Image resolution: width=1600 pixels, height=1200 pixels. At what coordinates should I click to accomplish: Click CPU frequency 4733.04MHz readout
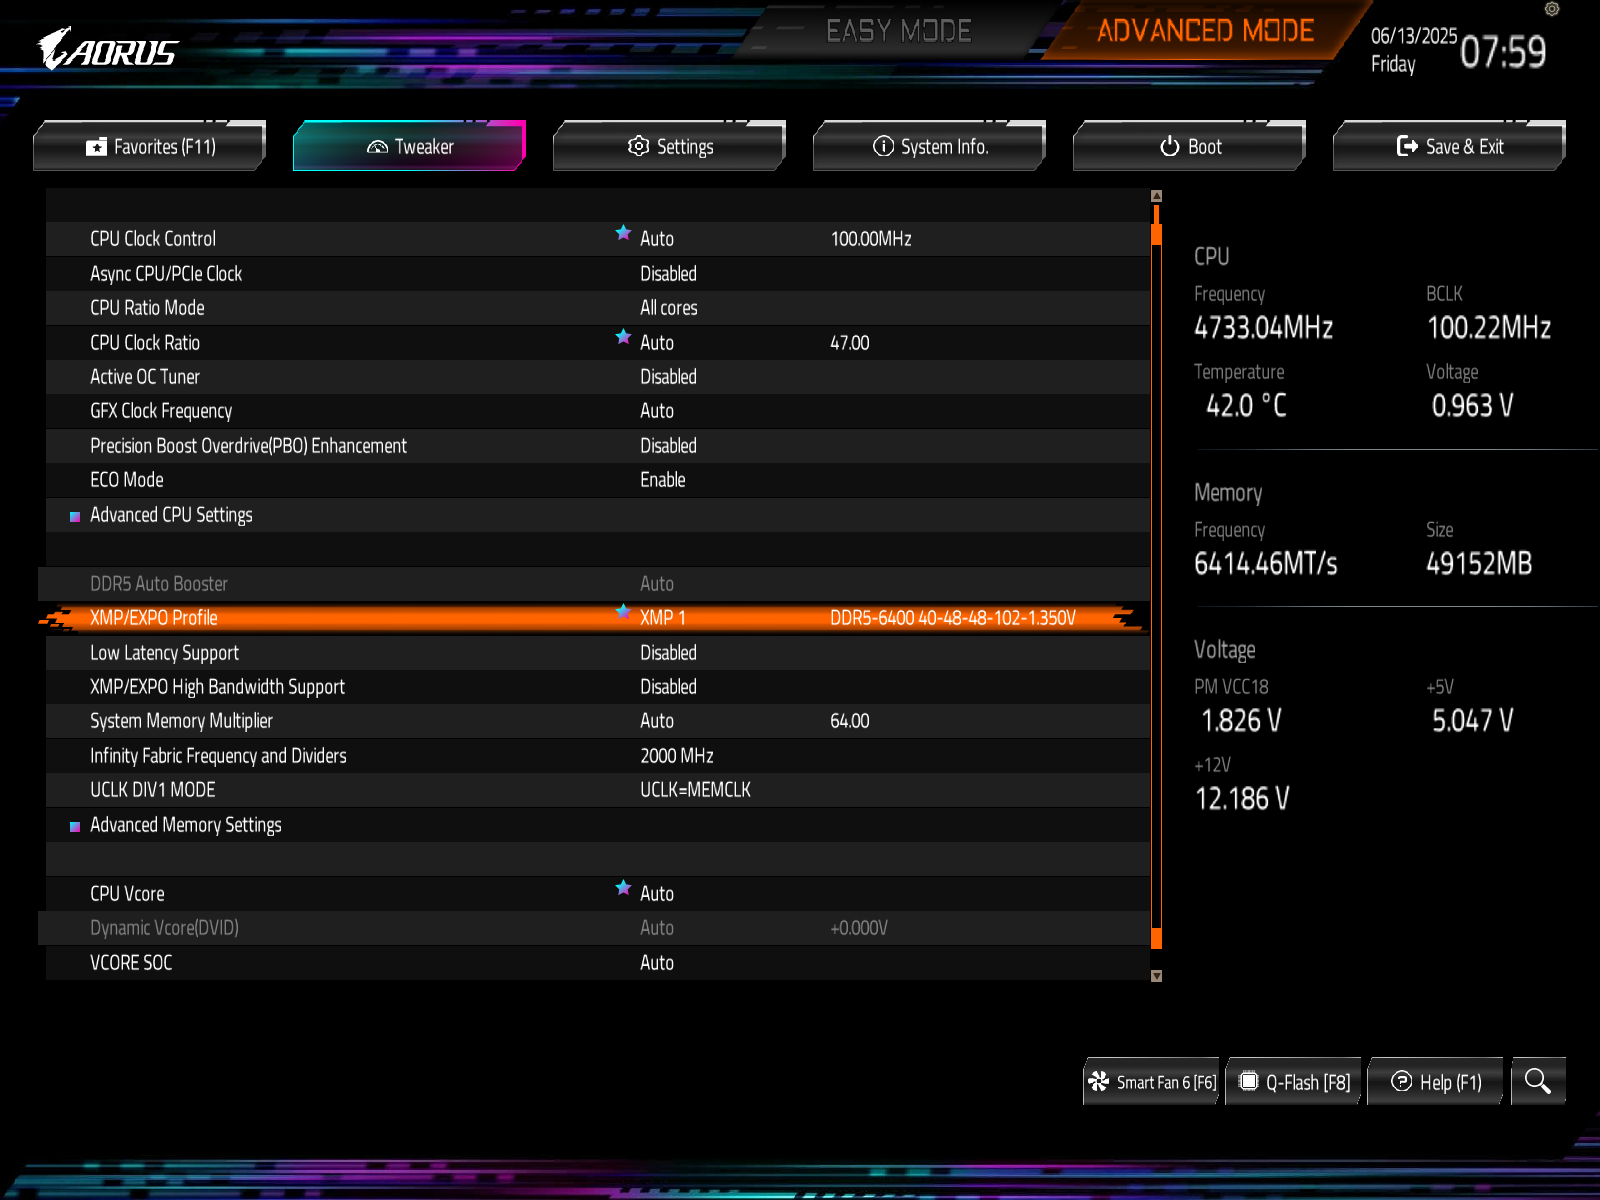coord(1263,328)
